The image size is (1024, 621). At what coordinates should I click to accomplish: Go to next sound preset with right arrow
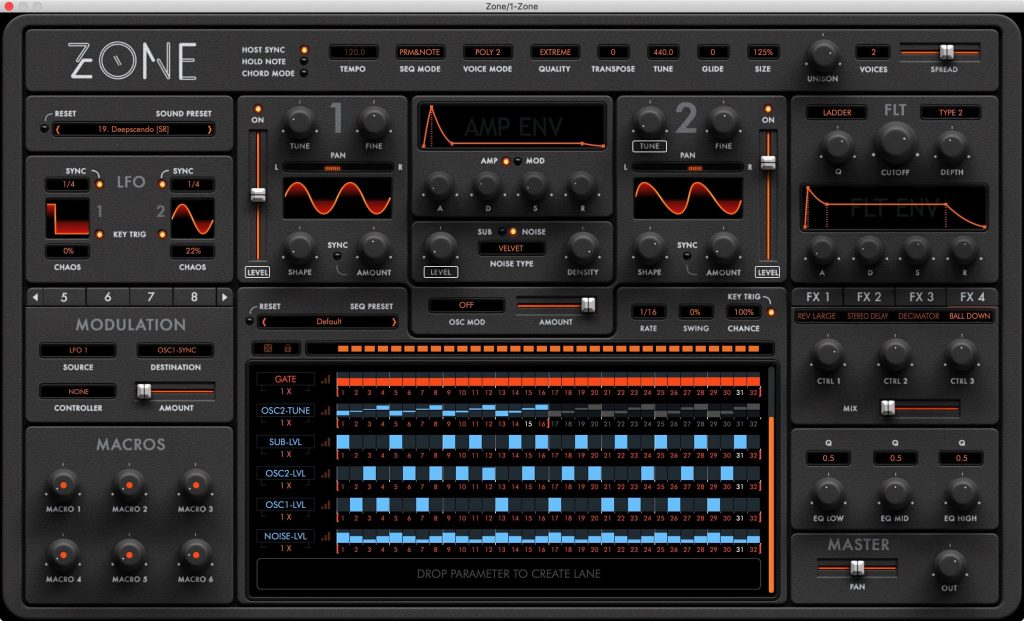click(209, 129)
